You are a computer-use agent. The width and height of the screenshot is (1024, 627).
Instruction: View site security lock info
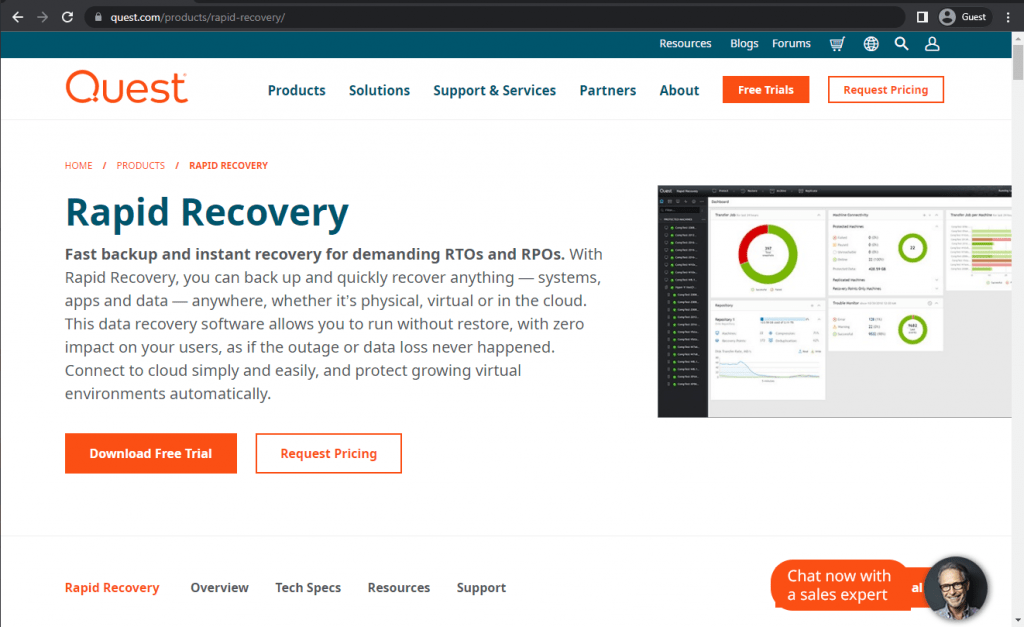click(98, 17)
